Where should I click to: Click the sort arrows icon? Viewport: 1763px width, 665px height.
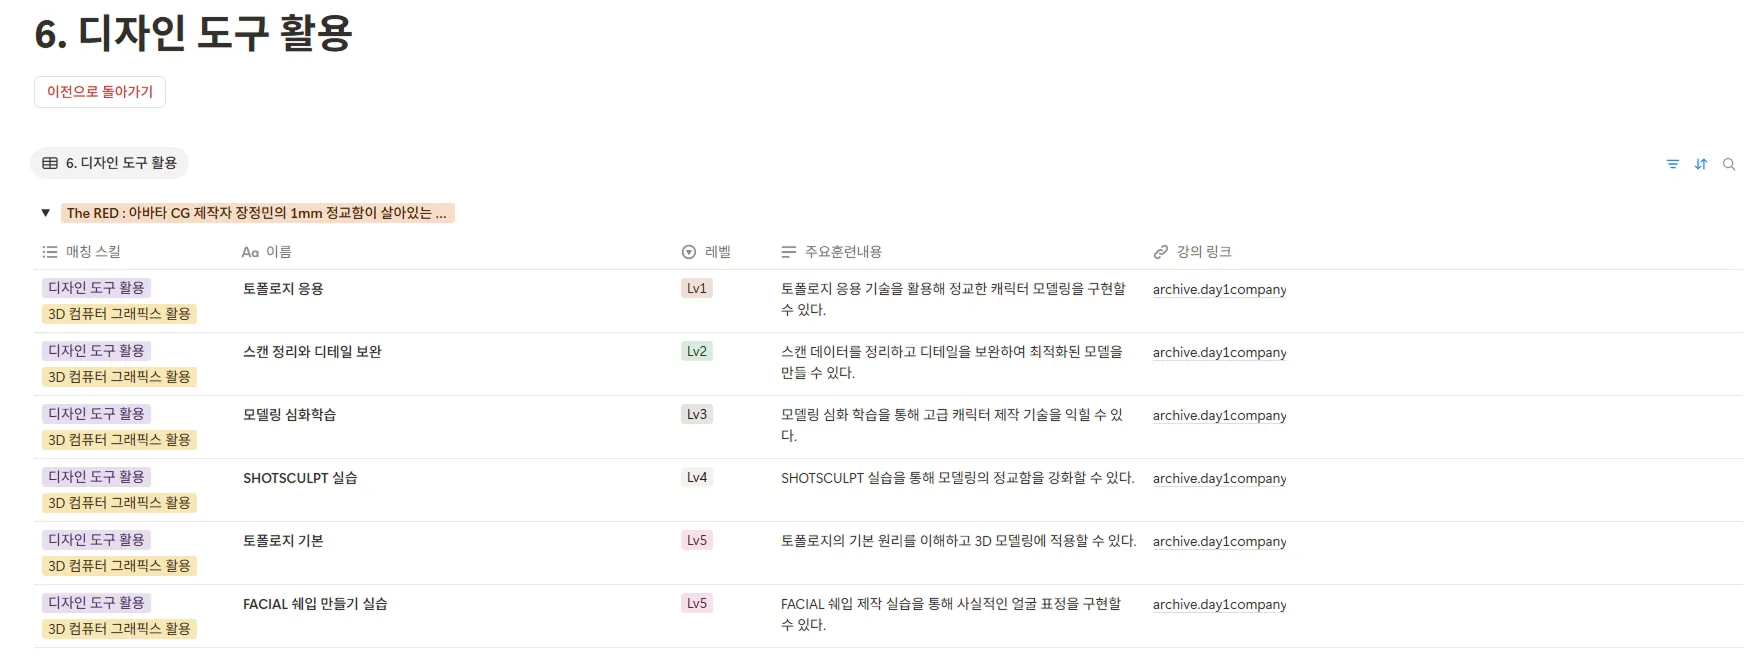click(1700, 164)
